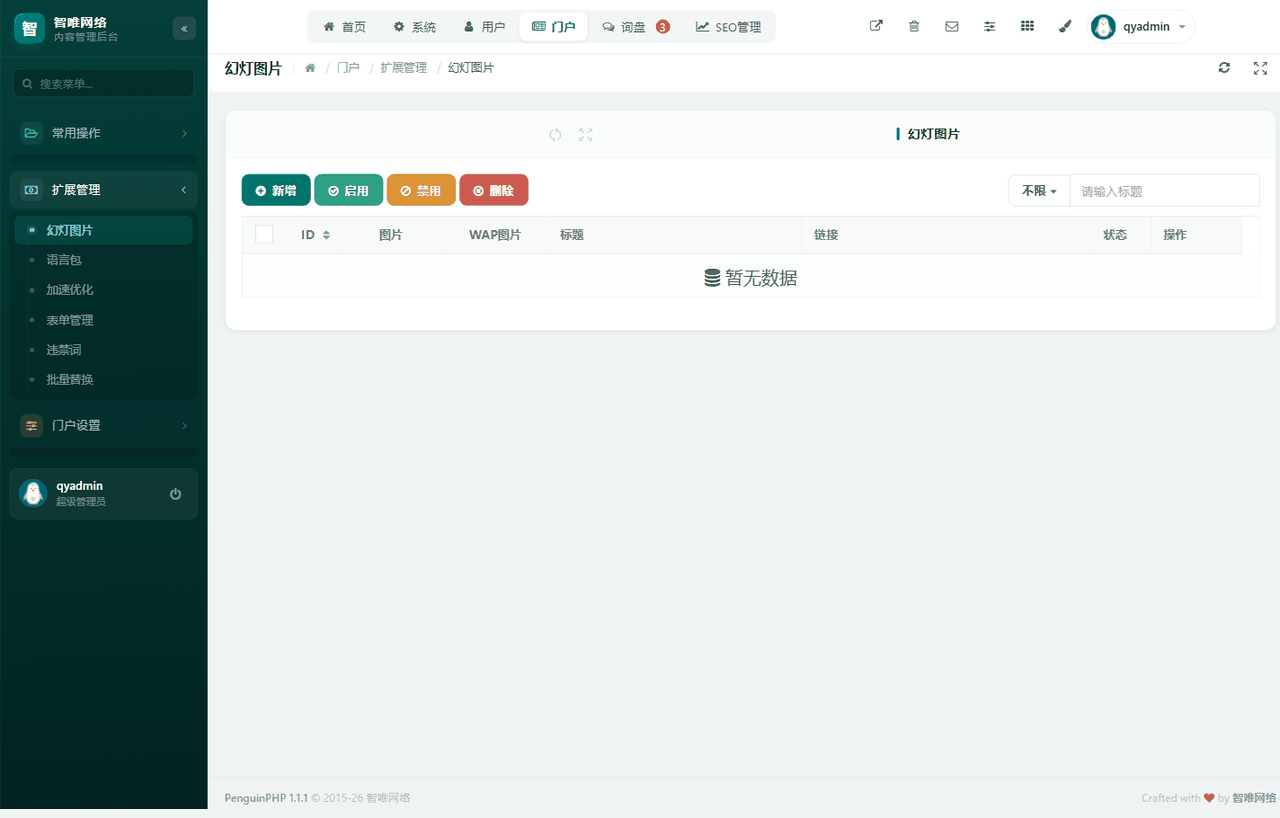Click the home icon in the breadcrumb

click(x=310, y=68)
